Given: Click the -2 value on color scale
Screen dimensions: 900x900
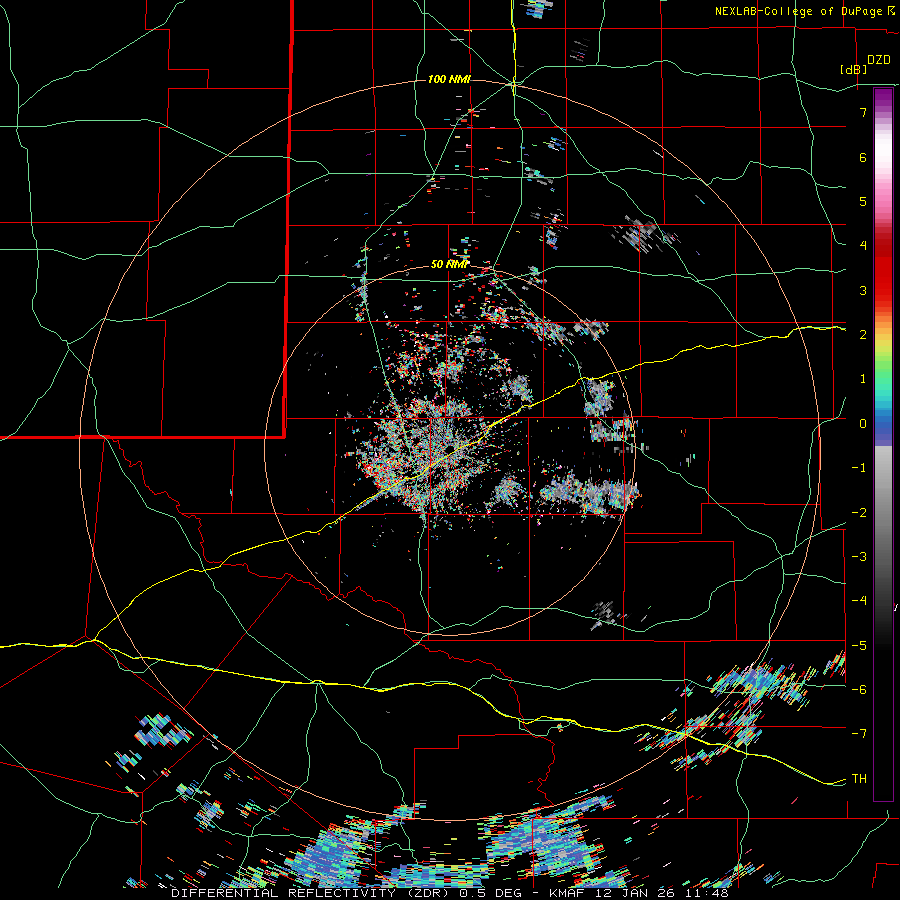Looking at the screenshot, I should (x=859, y=513).
